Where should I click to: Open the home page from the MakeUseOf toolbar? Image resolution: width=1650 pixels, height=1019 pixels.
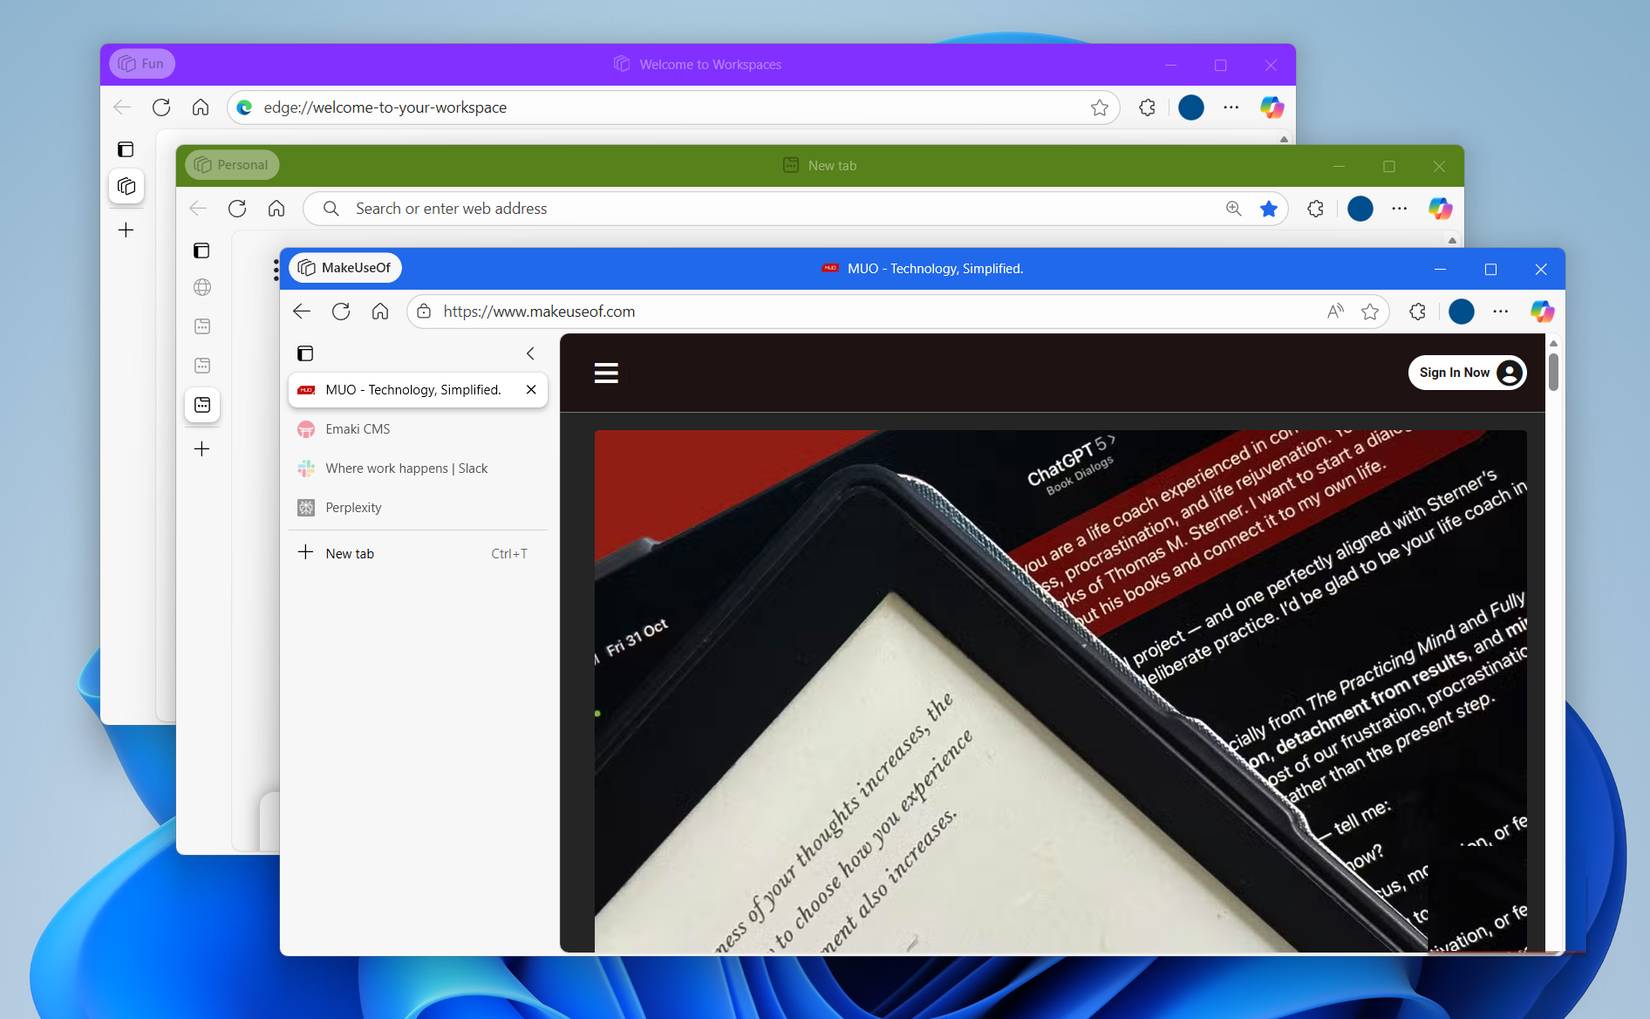point(380,311)
